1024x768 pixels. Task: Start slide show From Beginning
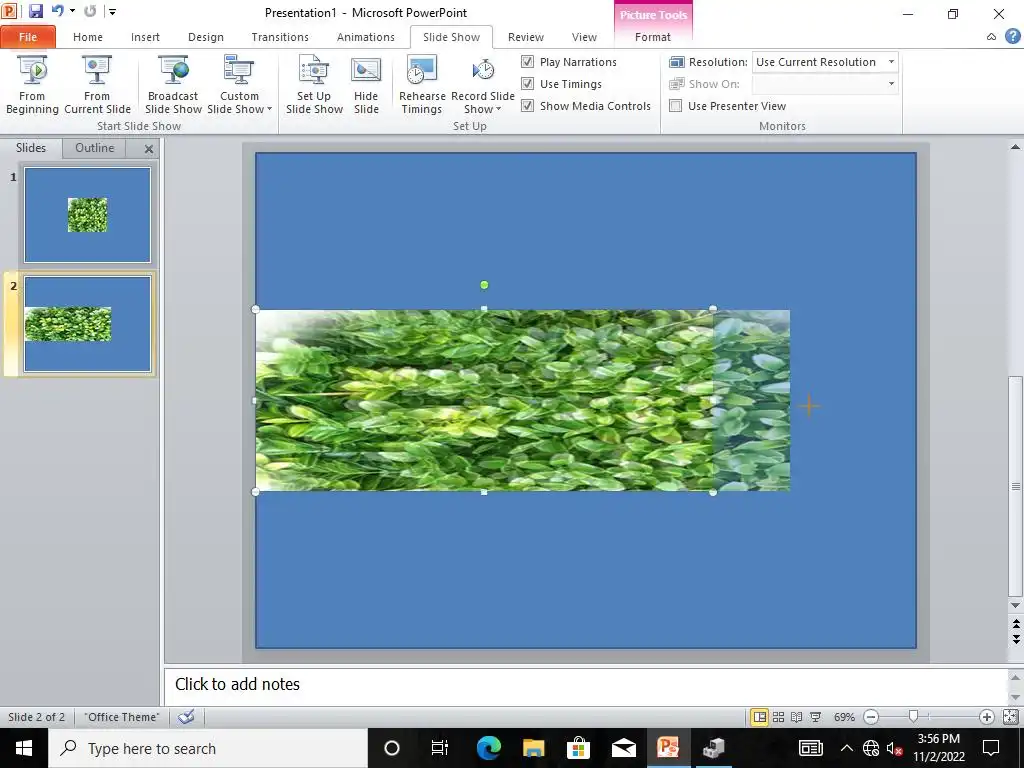[32, 85]
